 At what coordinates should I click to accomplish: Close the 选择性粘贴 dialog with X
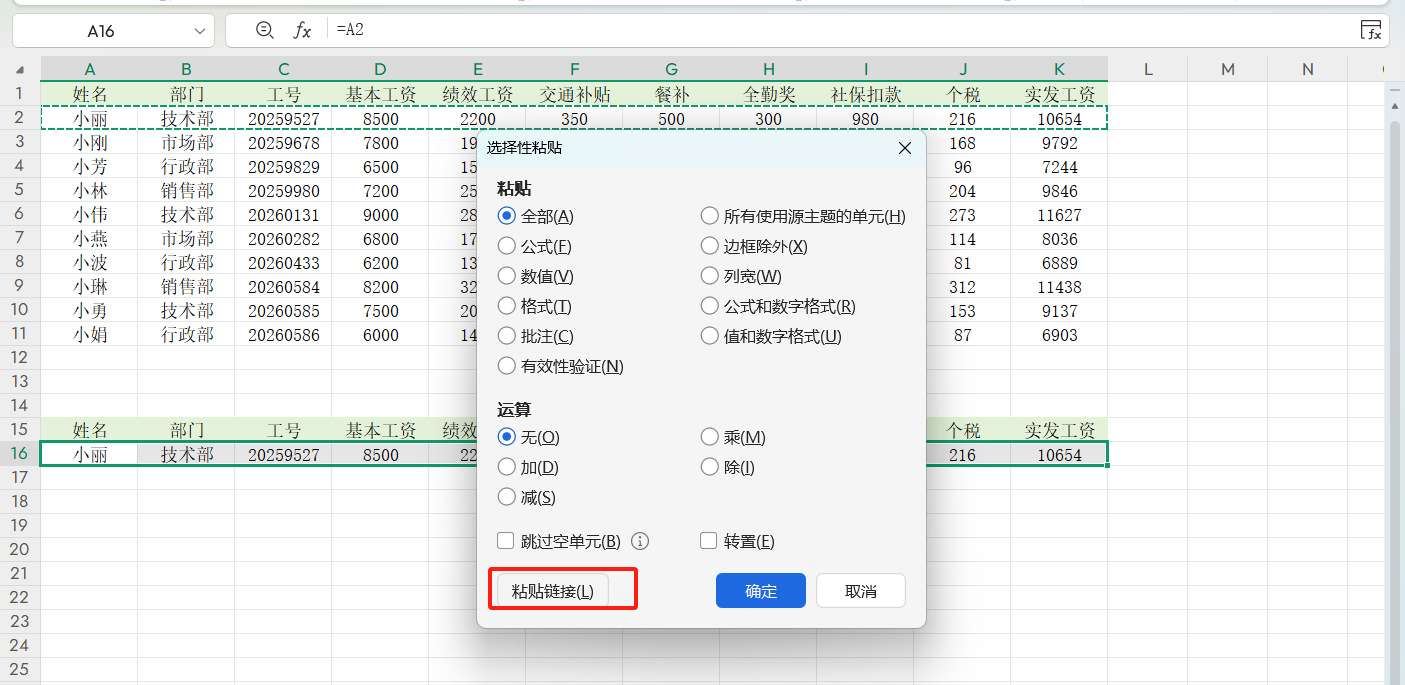coord(904,148)
